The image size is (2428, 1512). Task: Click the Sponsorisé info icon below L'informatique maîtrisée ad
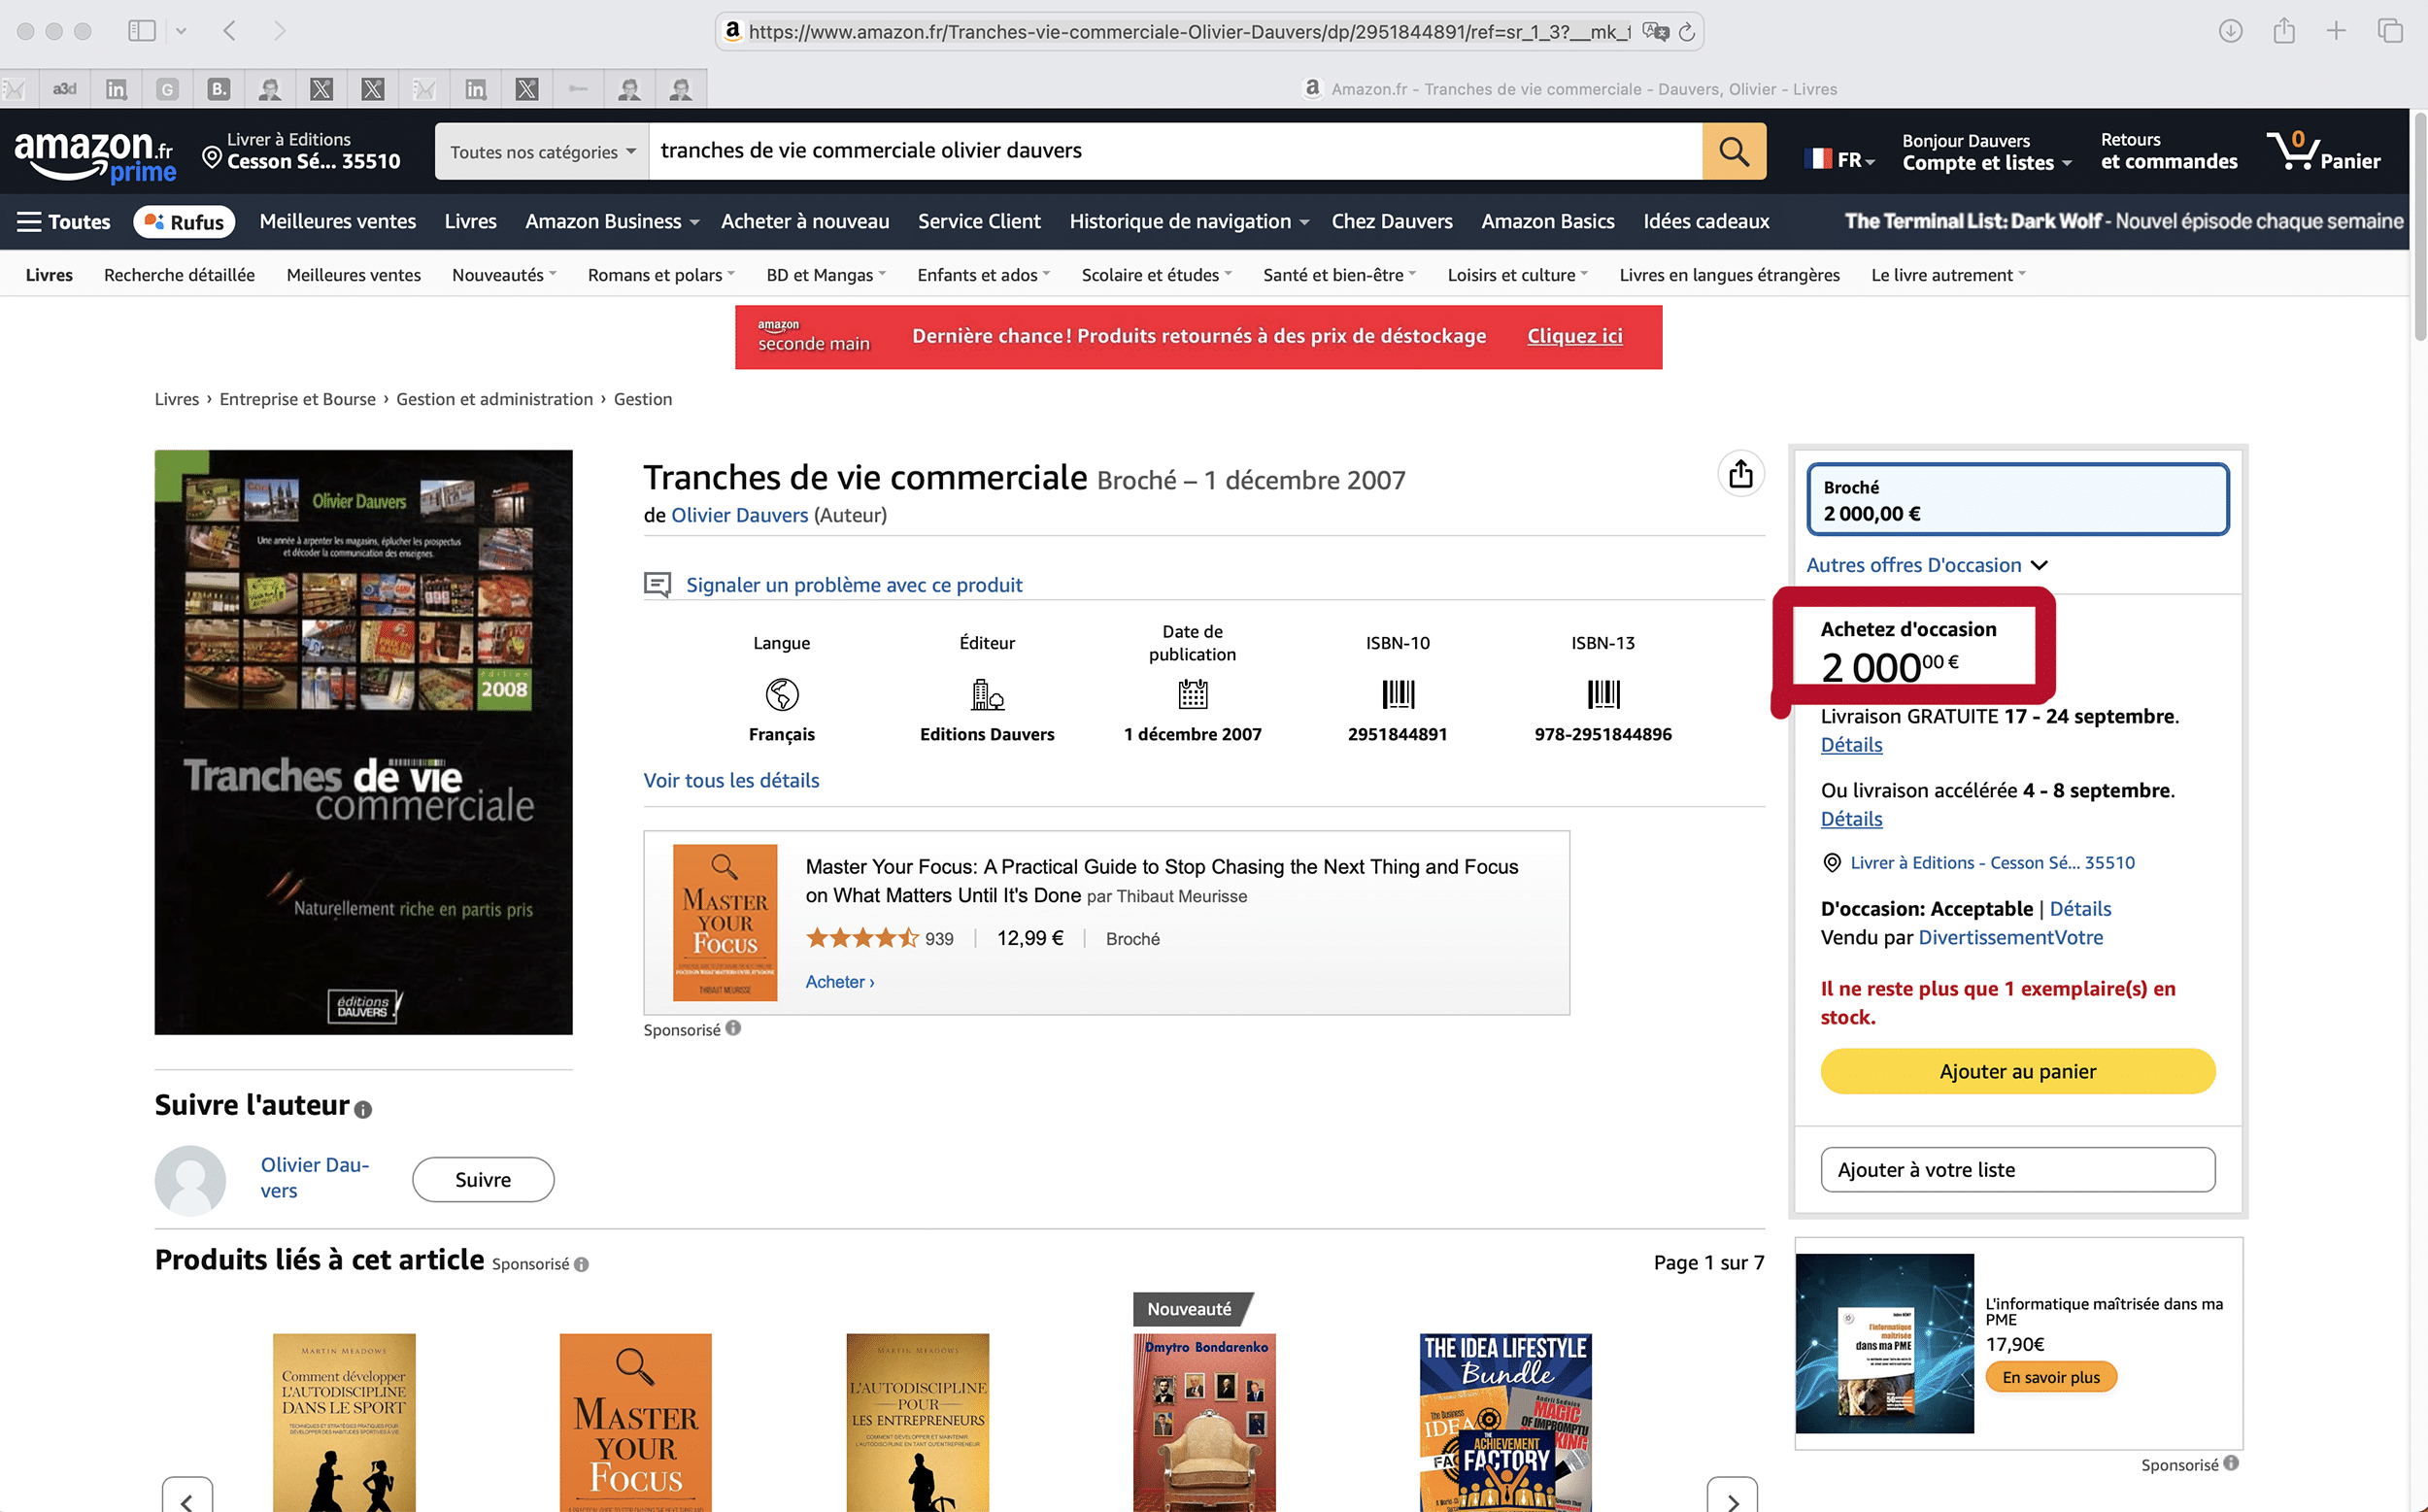point(2231,1463)
